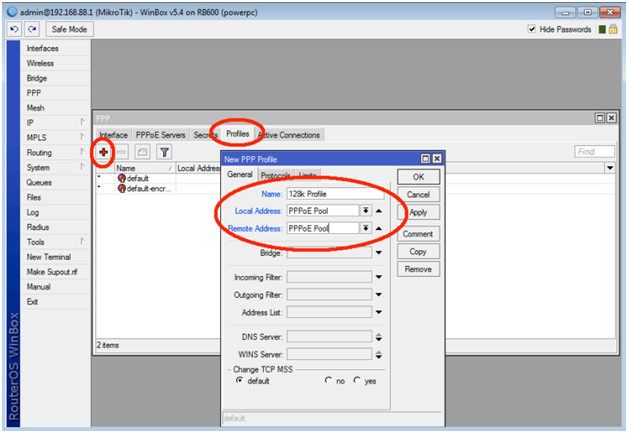Open Queues from the left sidebar
This screenshot has width=628, height=433.
pyautogui.click(x=40, y=183)
